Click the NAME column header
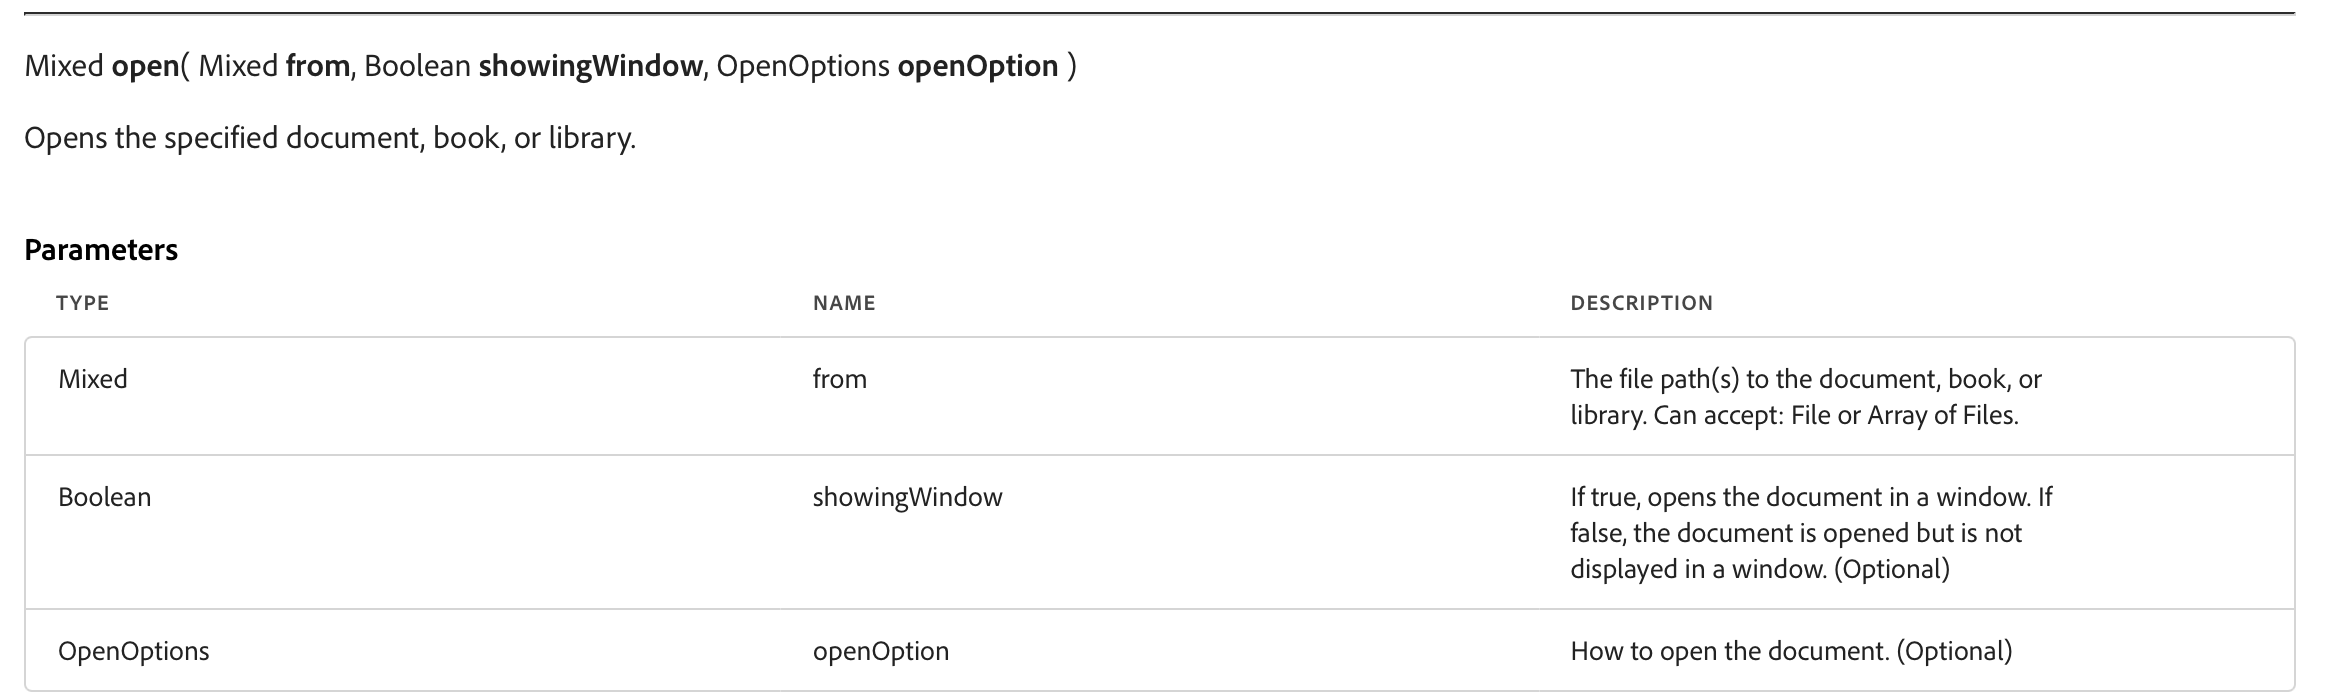Viewport: 2342px width, 698px height. (844, 303)
